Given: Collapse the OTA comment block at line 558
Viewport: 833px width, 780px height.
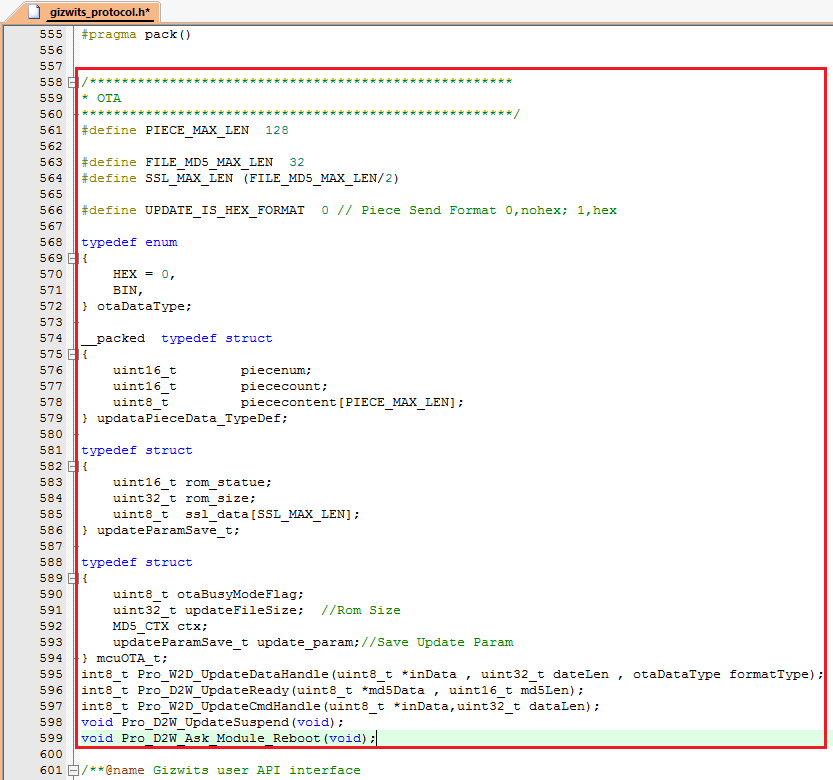Looking at the screenshot, I should pos(72,82).
